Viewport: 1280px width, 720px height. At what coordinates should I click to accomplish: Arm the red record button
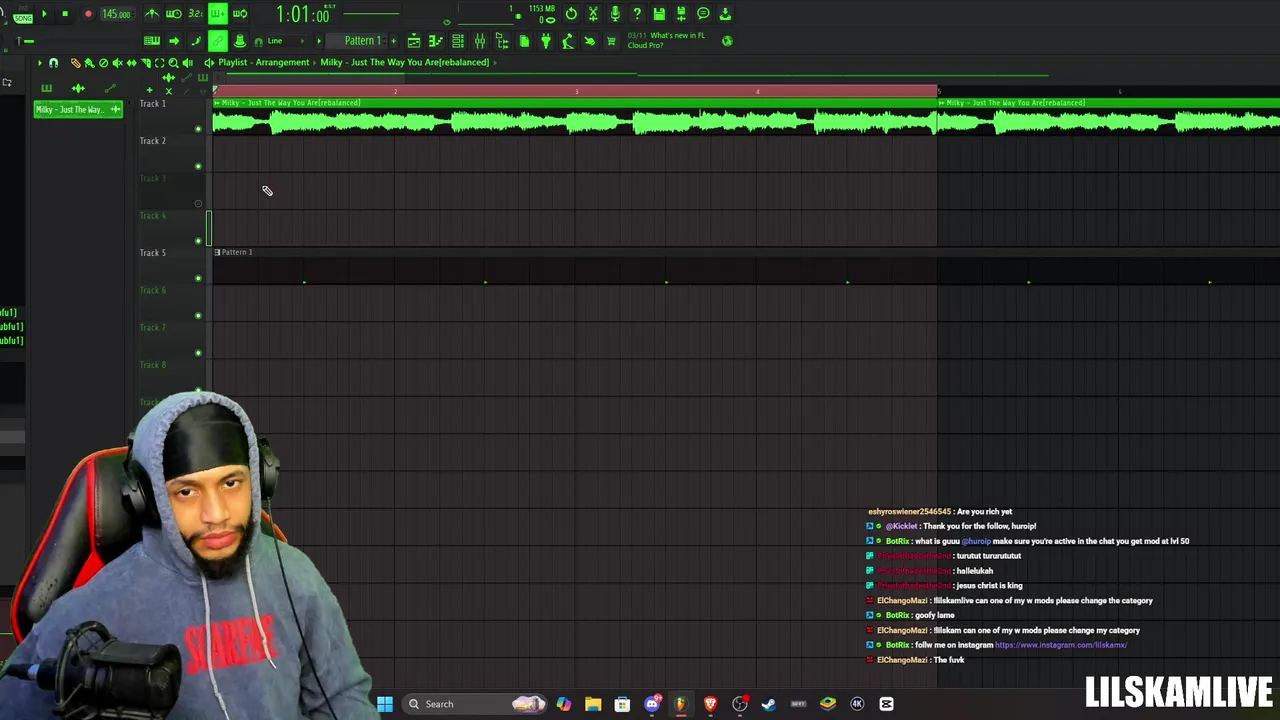pos(88,14)
